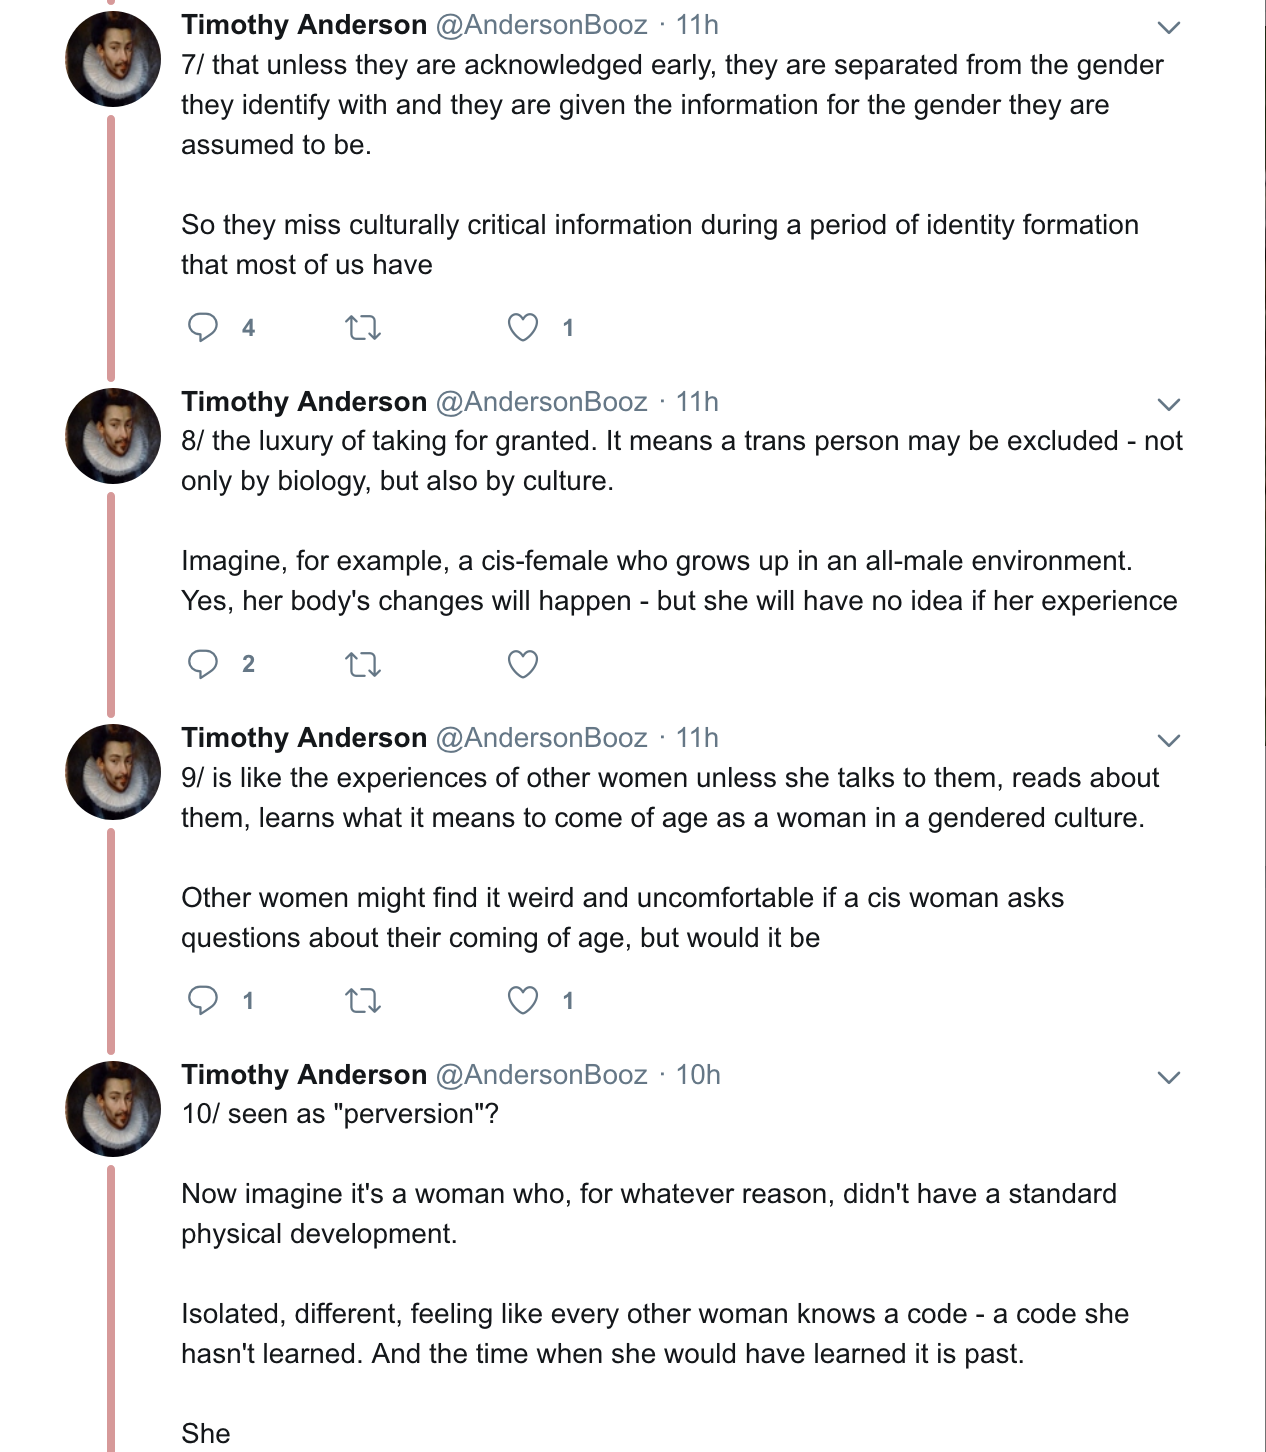Viewport: 1266px width, 1452px height.
Task: Retweet the 9/ tweet about other women
Action: (x=362, y=1000)
